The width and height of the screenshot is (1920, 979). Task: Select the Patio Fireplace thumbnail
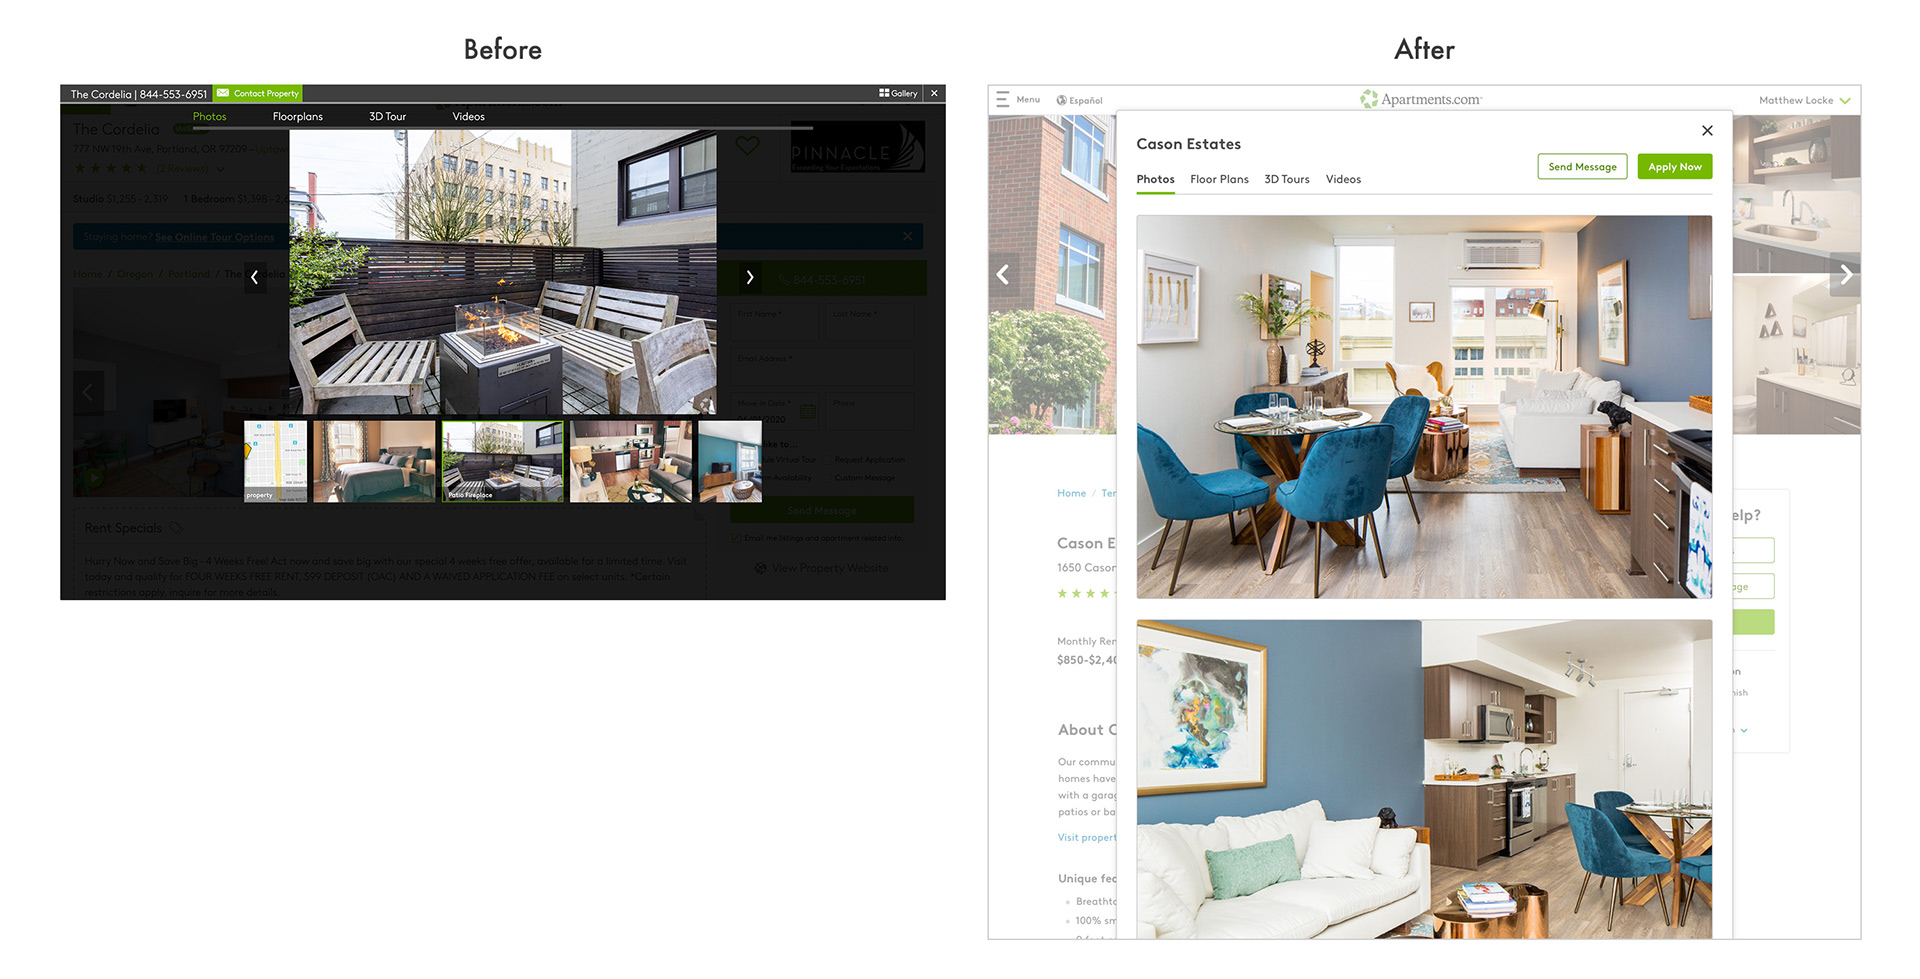tap(503, 461)
